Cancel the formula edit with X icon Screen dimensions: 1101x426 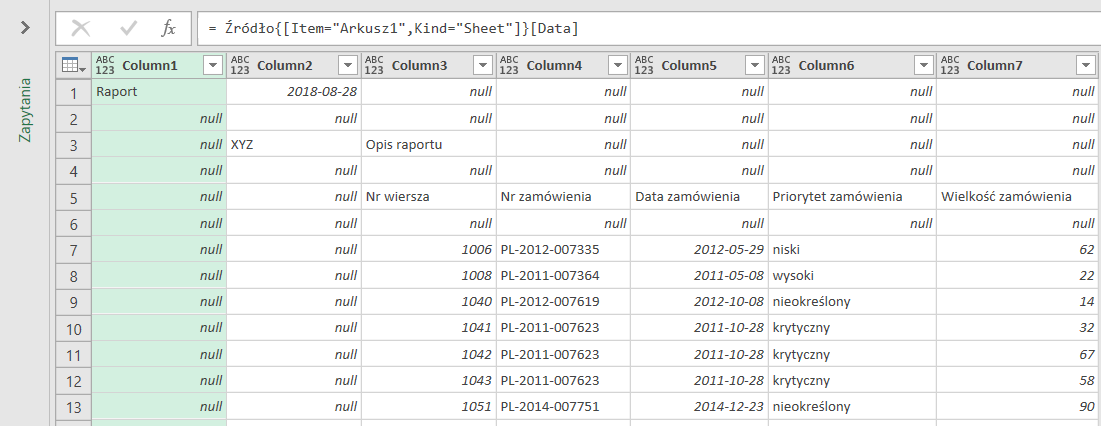point(81,28)
